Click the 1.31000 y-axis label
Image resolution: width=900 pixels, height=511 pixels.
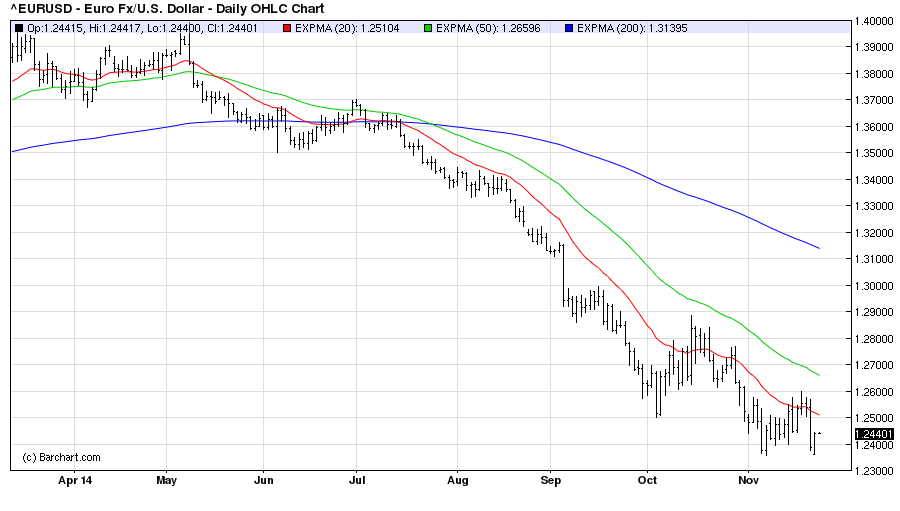point(874,260)
